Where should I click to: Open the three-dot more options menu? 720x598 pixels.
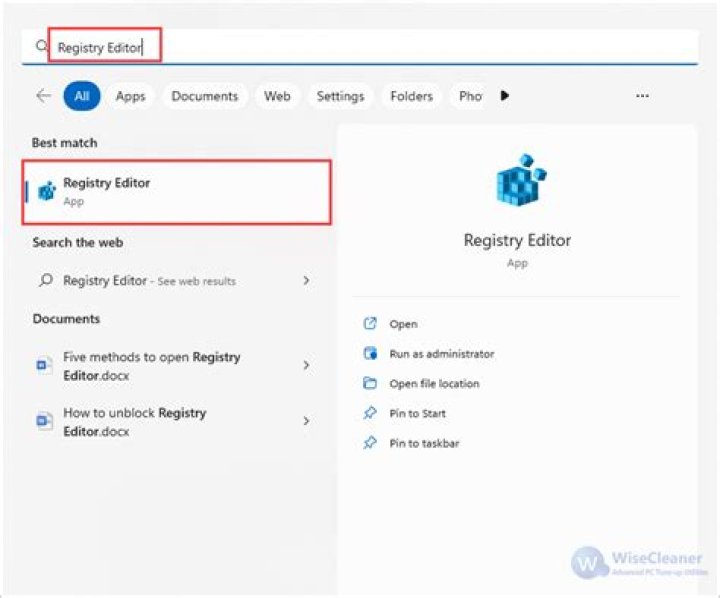click(642, 96)
